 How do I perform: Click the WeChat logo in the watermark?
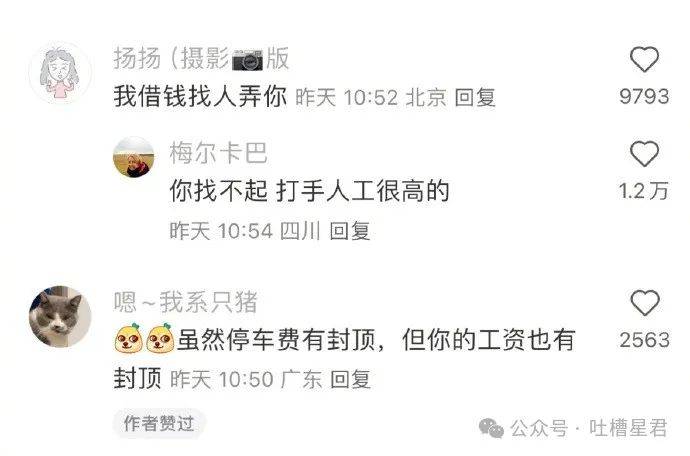pos(492,428)
